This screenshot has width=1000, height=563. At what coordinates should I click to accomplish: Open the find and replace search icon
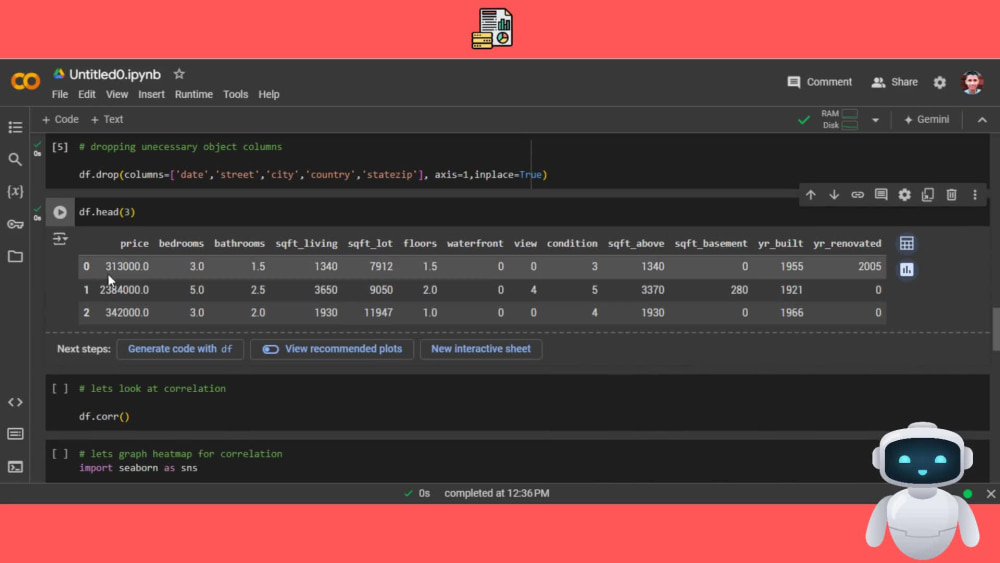[15, 159]
